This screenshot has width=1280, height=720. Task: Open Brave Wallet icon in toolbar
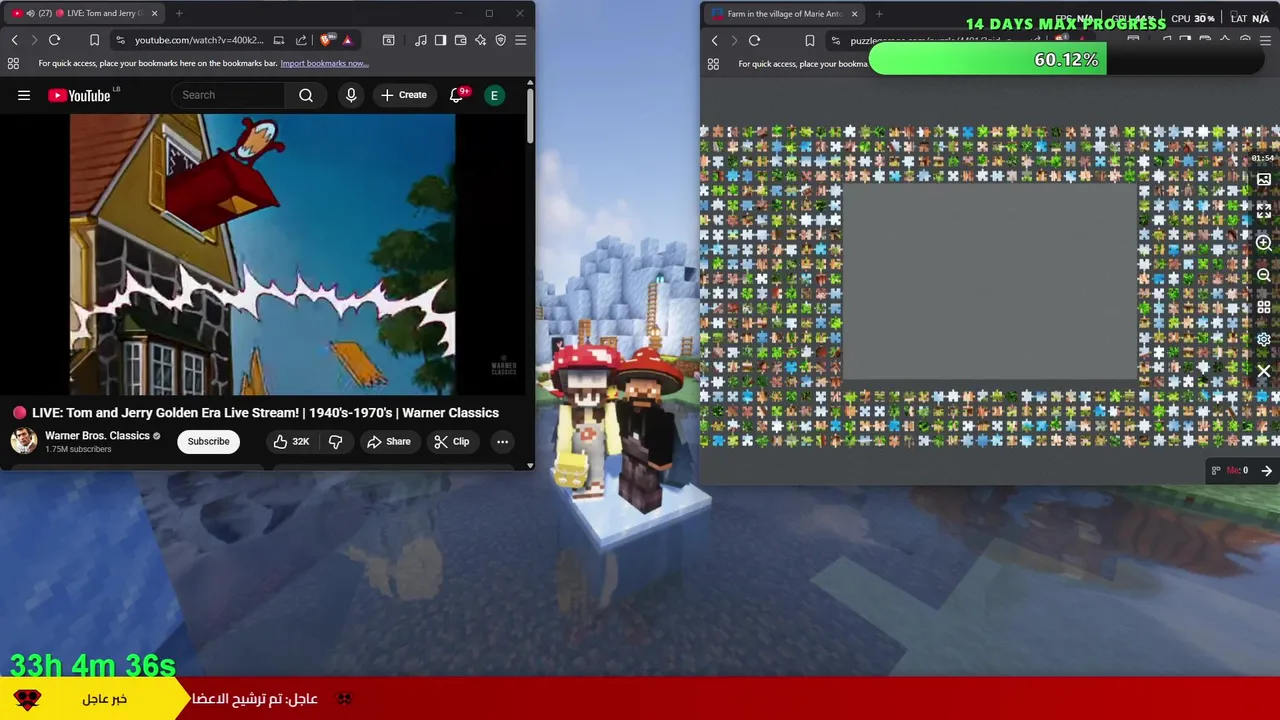click(x=461, y=40)
